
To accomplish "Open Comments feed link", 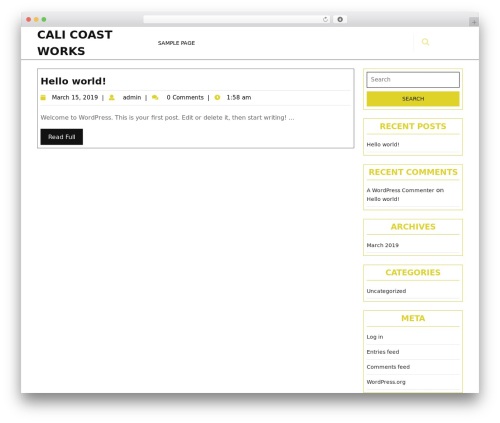I will point(388,367).
